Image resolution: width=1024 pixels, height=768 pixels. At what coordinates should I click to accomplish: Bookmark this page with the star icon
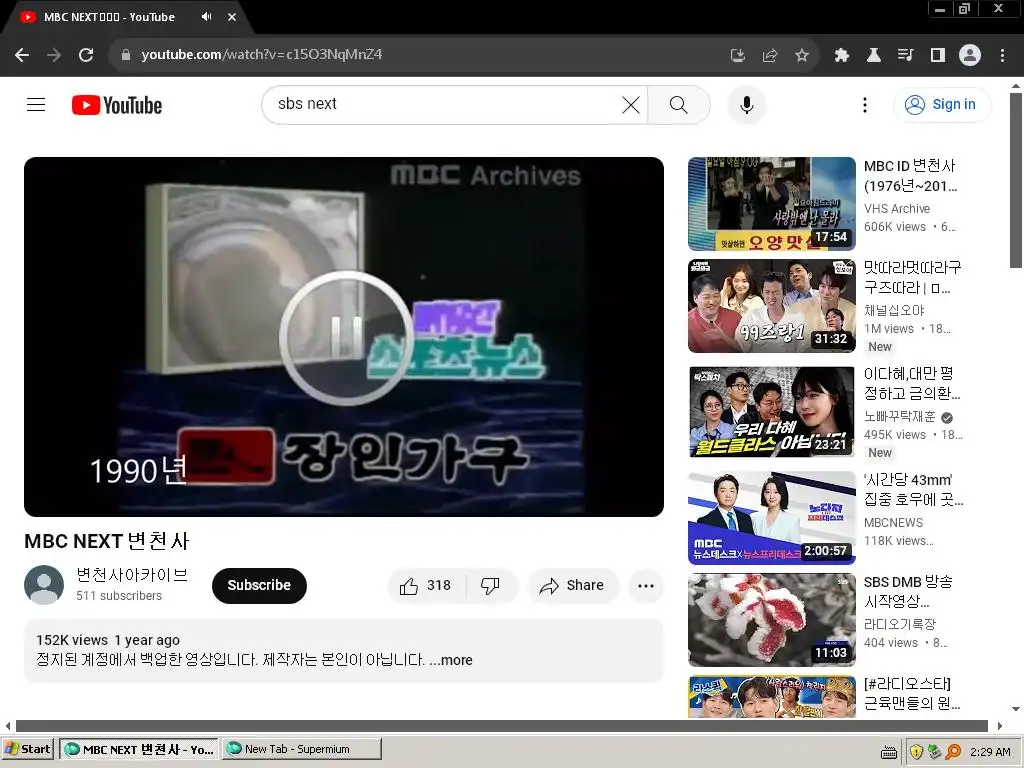click(x=801, y=56)
